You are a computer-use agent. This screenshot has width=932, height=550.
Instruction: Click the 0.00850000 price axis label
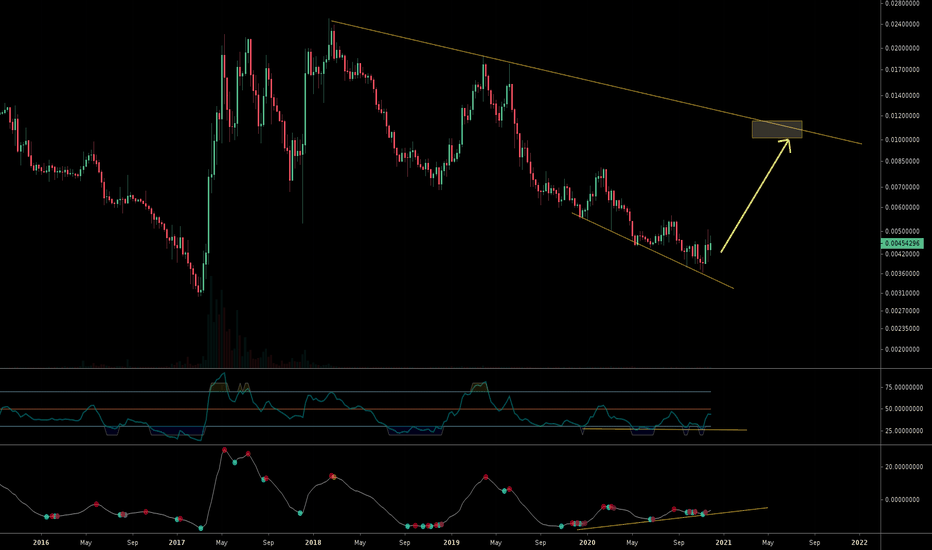(x=902, y=161)
